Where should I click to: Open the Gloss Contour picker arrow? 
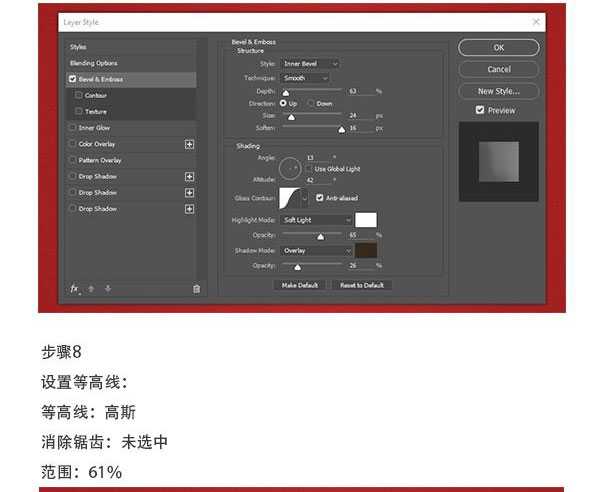(305, 198)
